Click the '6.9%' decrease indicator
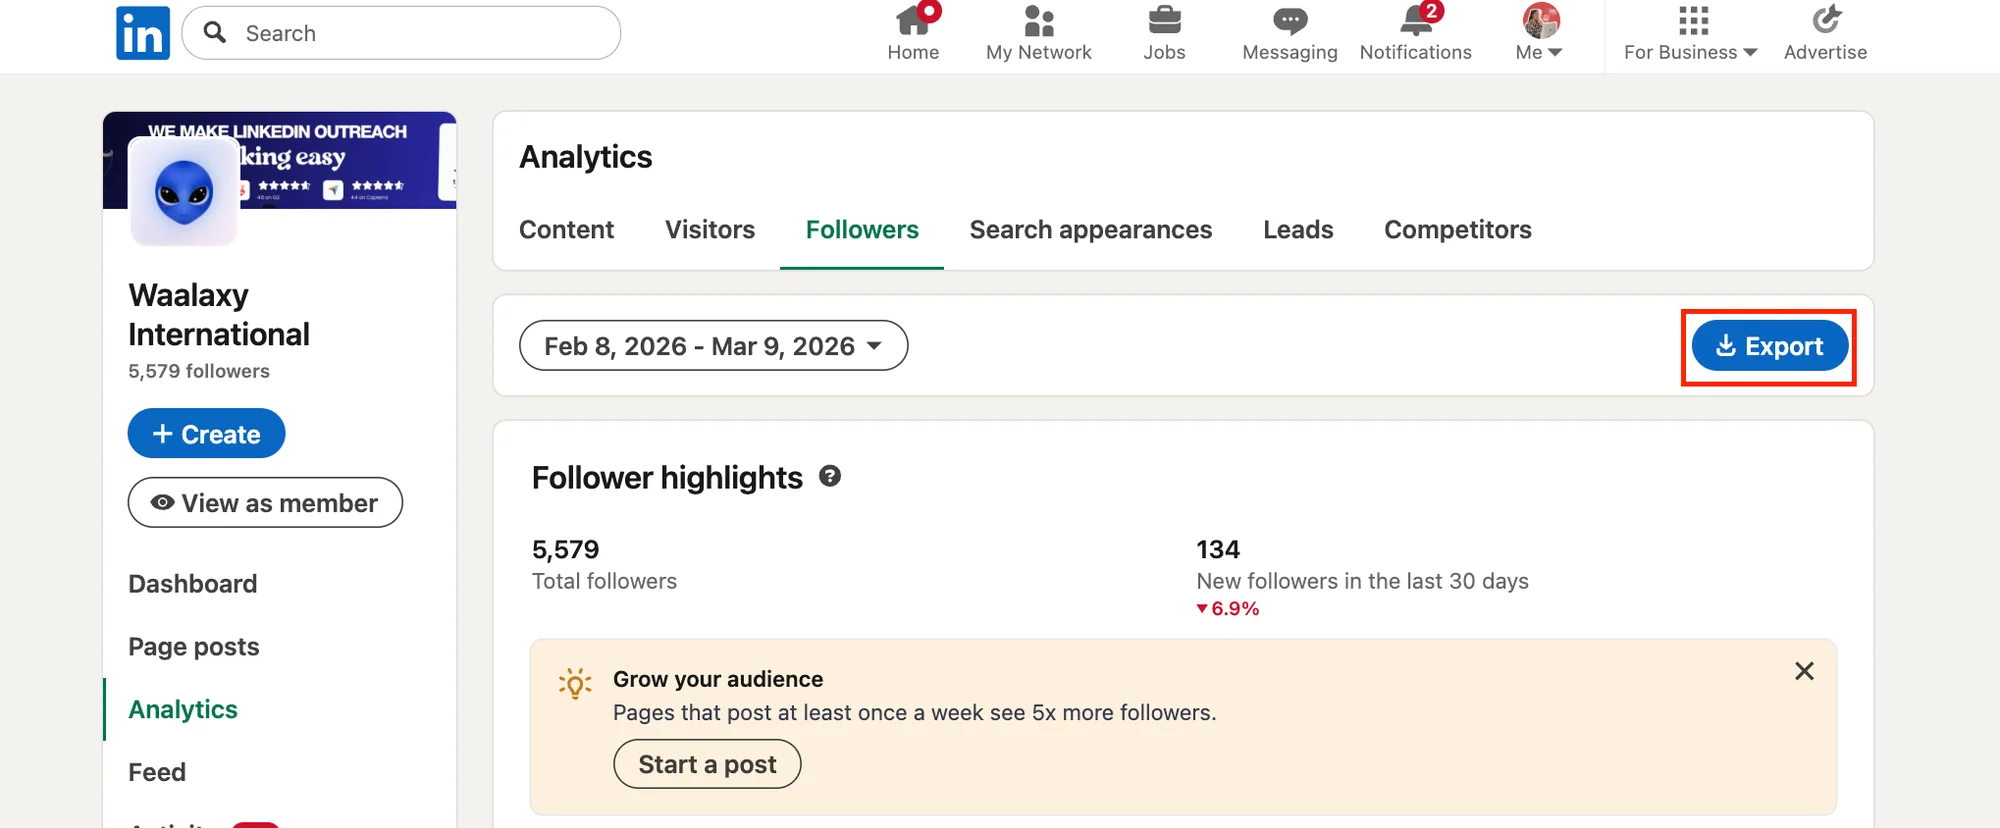The height and width of the screenshot is (828, 2000). tap(1228, 608)
